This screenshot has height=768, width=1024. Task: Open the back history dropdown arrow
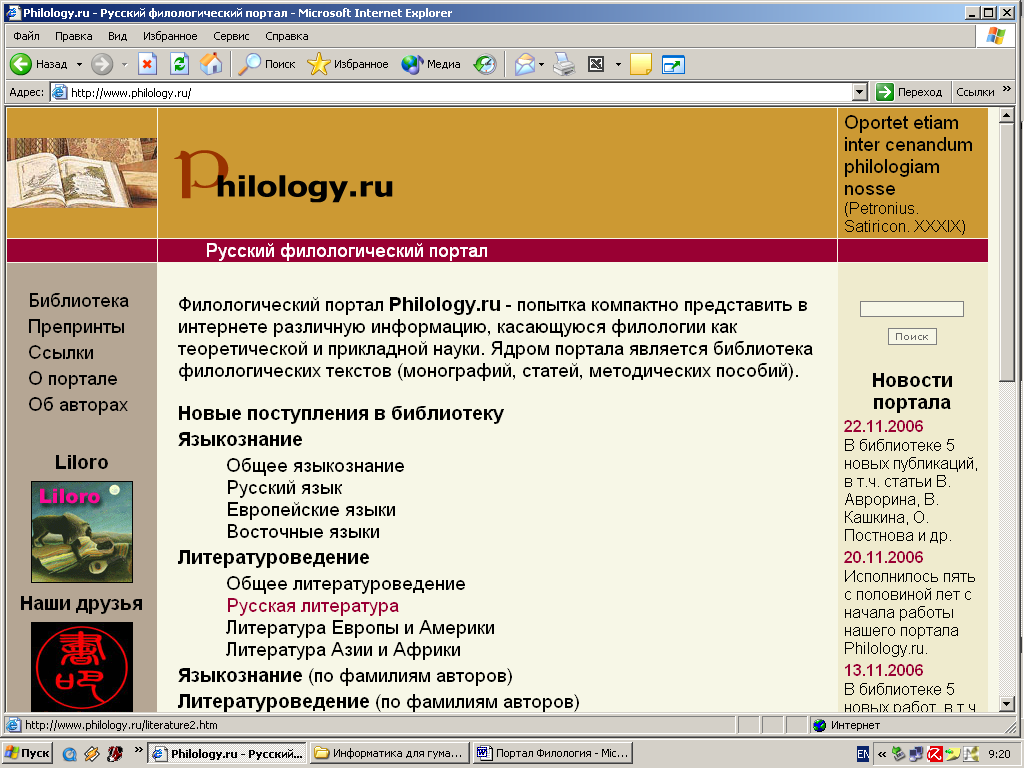pyautogui.click(x=79, y=64)
